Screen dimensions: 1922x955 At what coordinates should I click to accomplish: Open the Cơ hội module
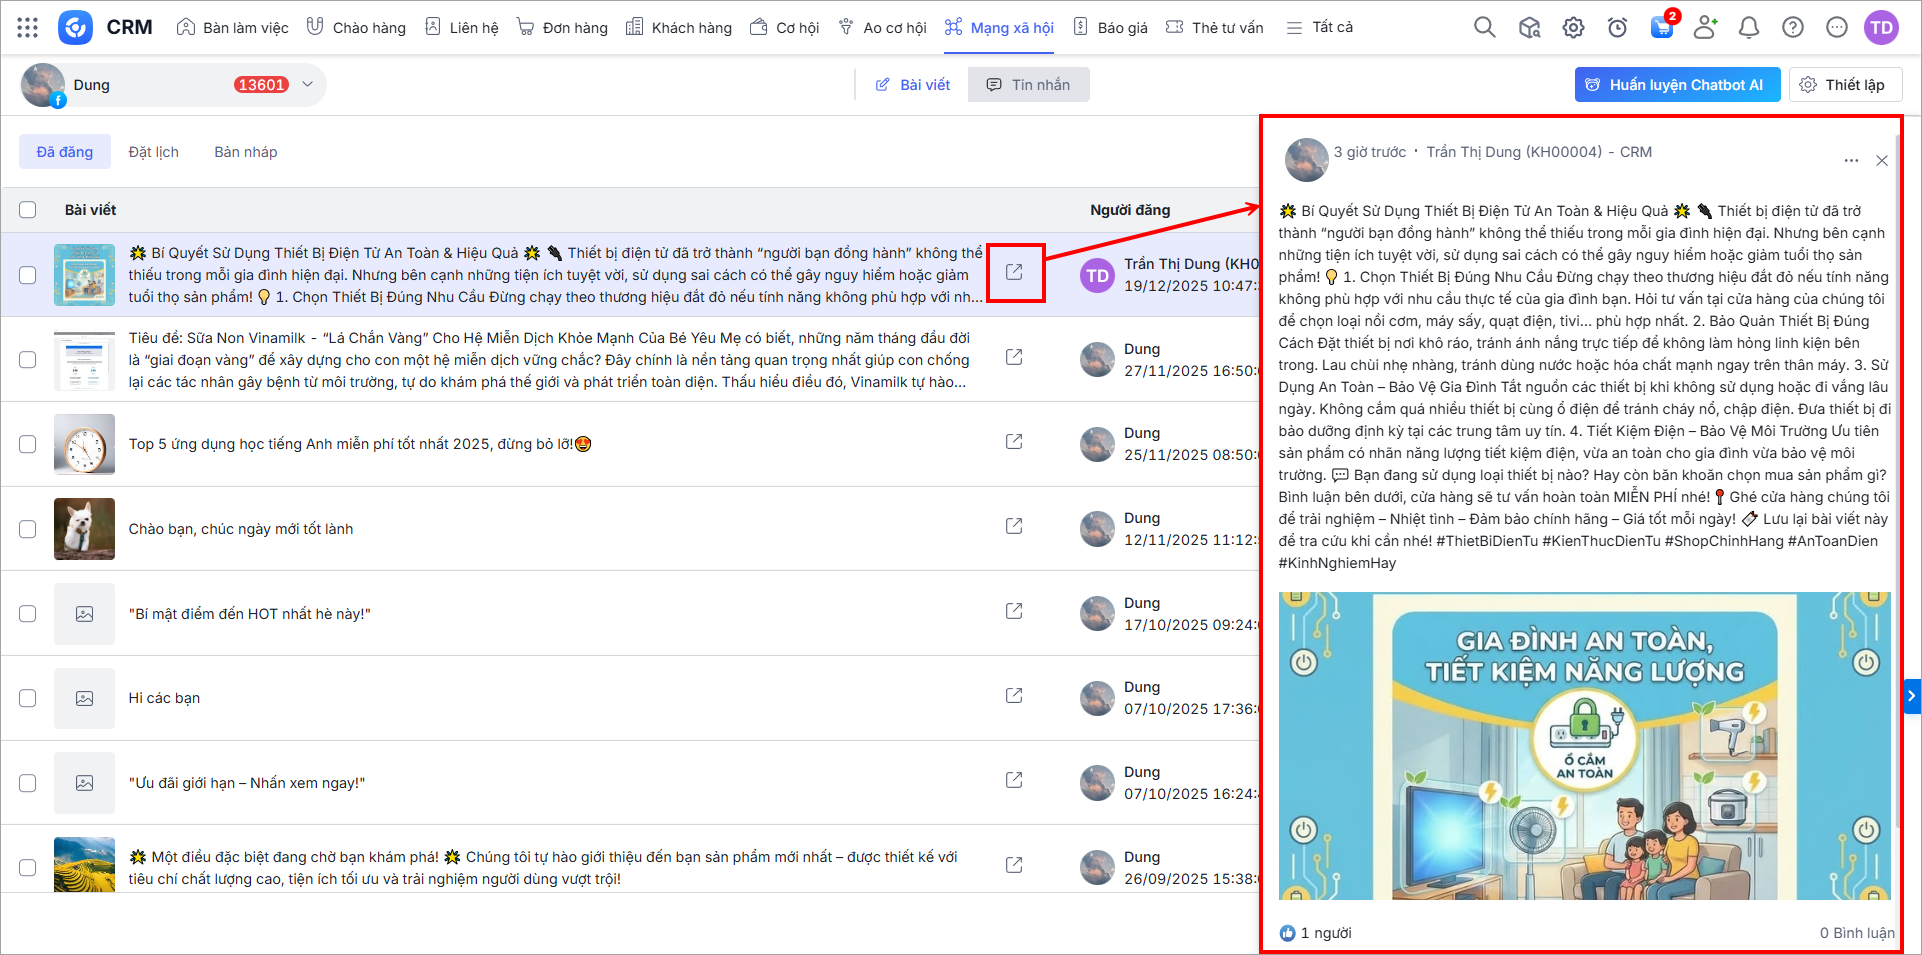[x=784, y=27]
